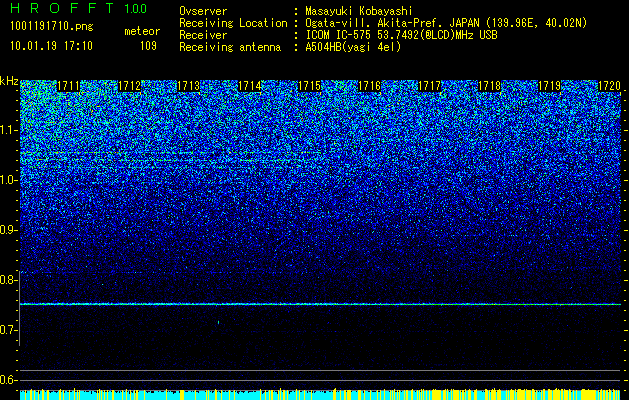Click the date stamp 10.01.19 17:10
Viewport: 629px width, 400px height.
[x=51, y=46]
